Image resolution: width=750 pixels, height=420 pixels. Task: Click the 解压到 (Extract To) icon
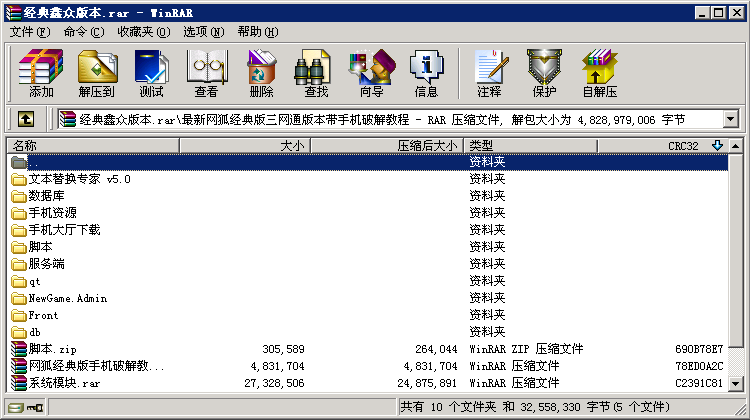pos(96,73)
